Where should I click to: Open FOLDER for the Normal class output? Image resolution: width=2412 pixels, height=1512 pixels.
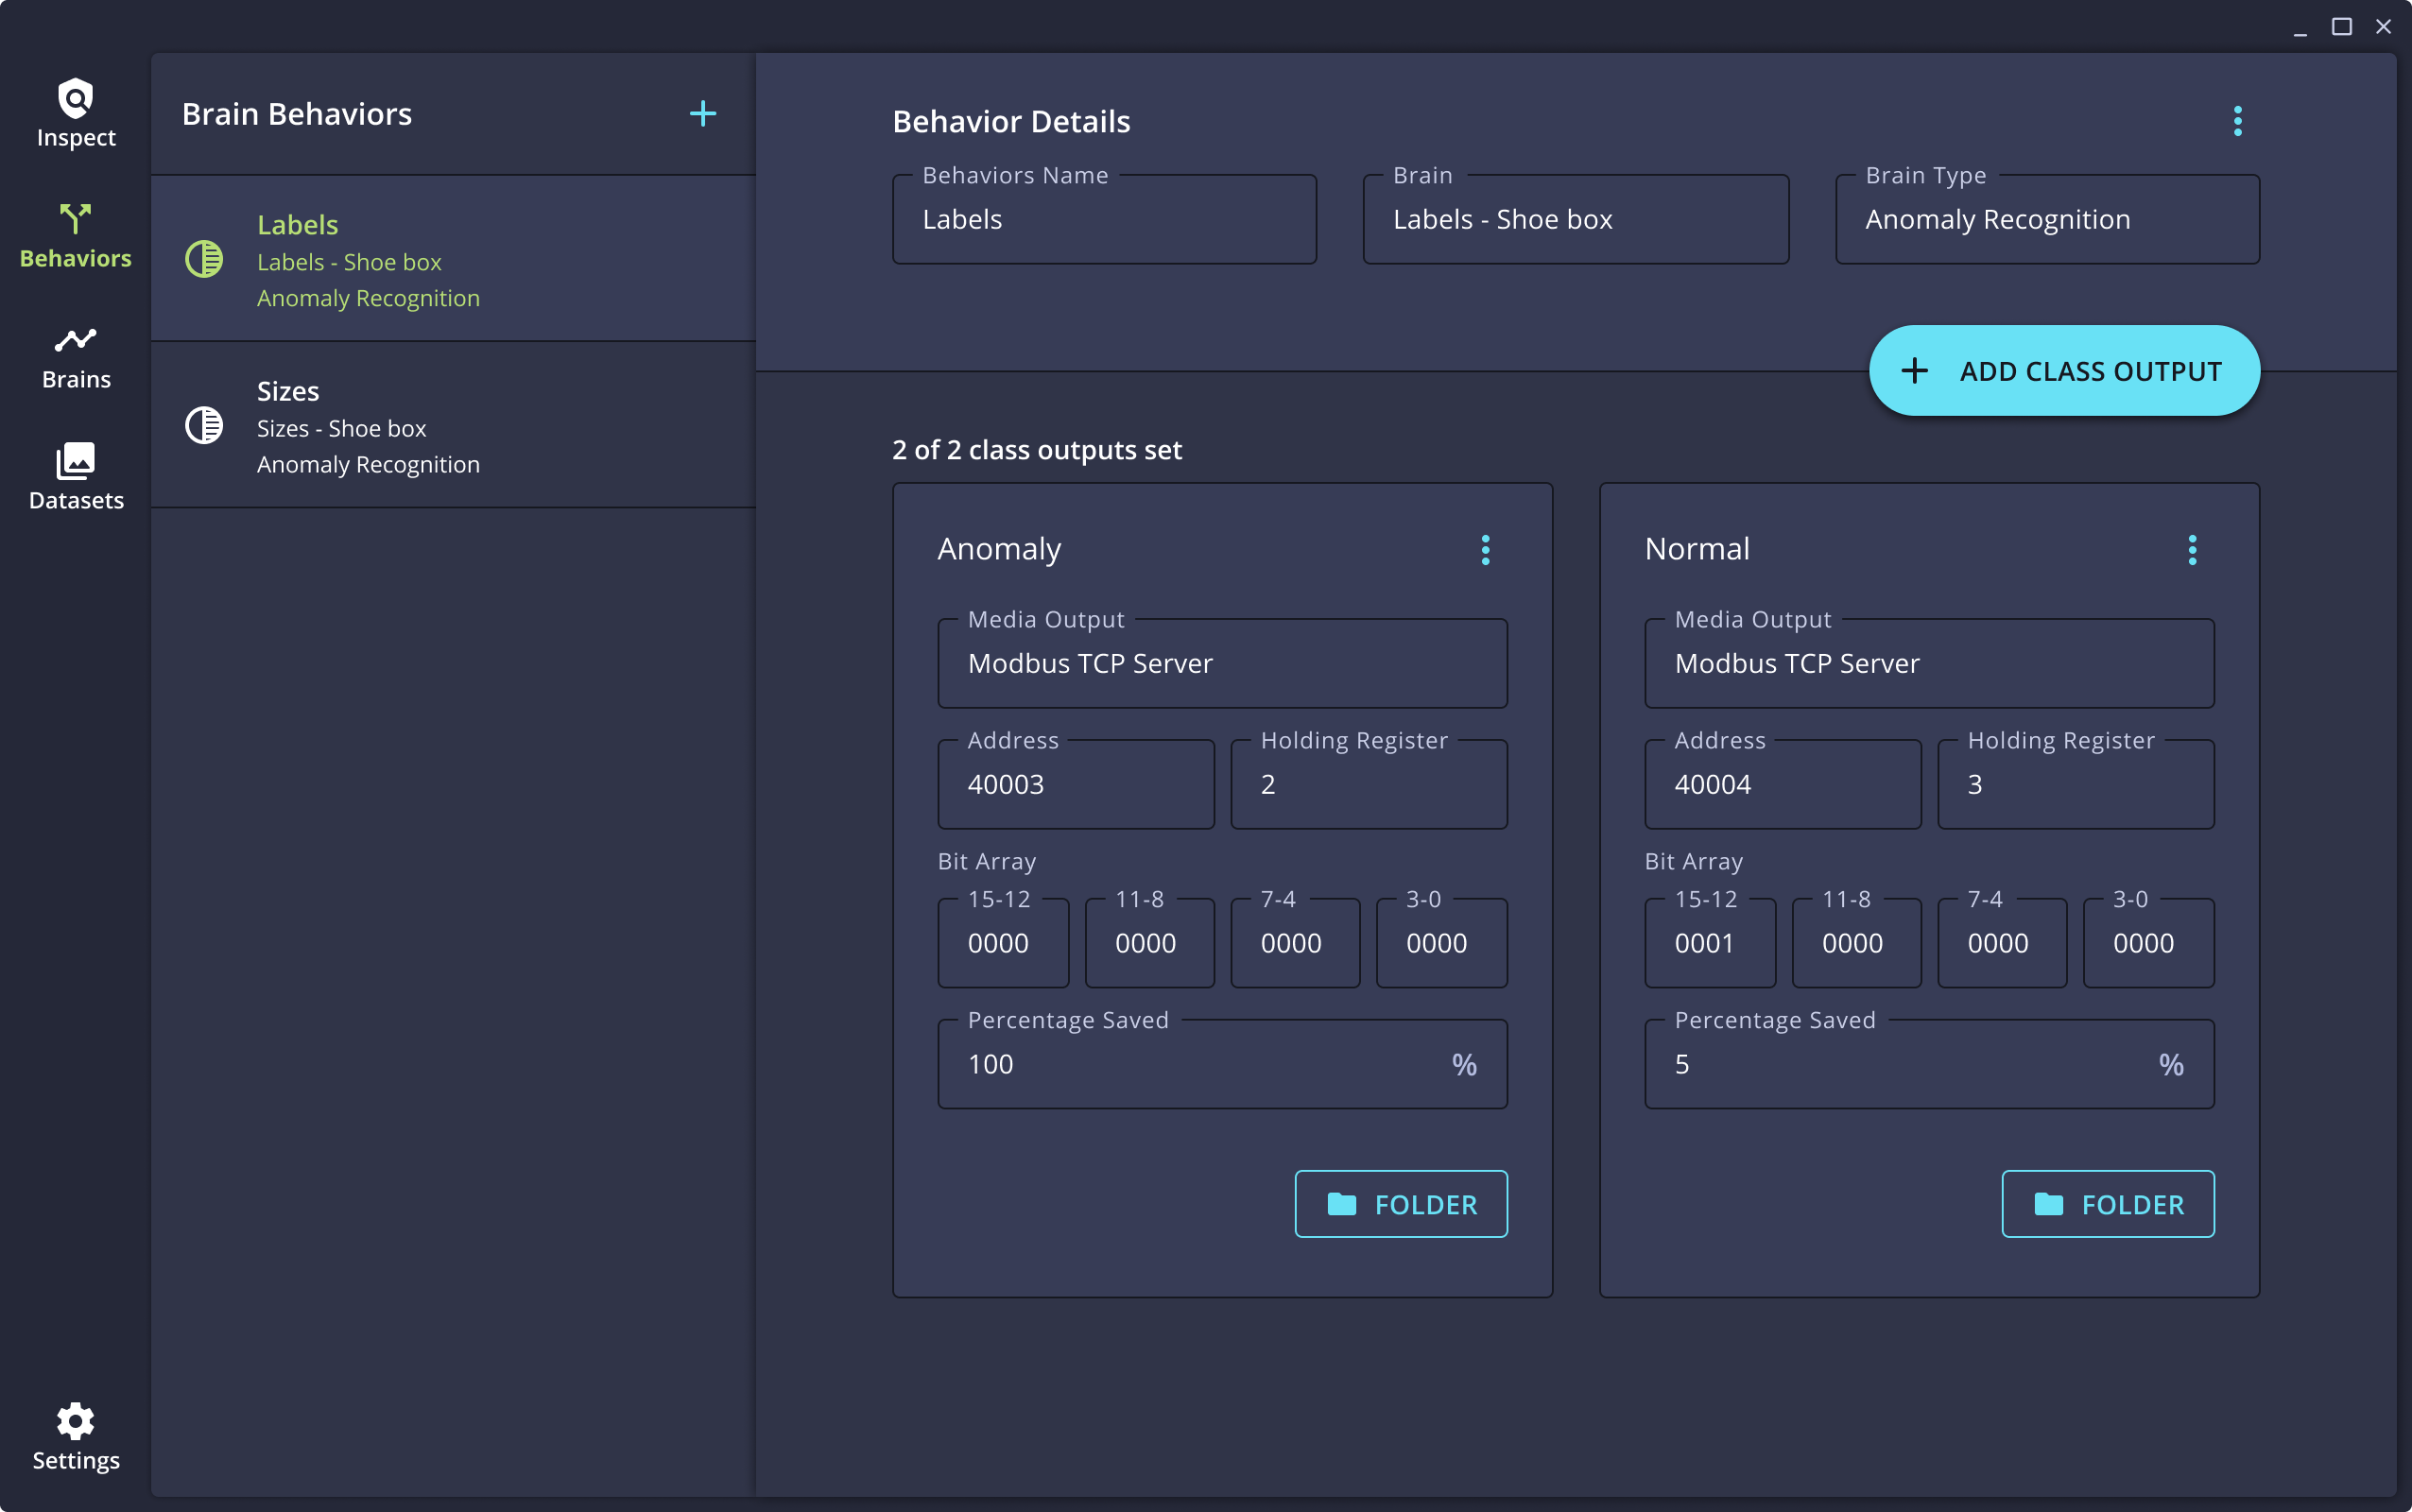pyautogui.click(x=2107, y=1203)
